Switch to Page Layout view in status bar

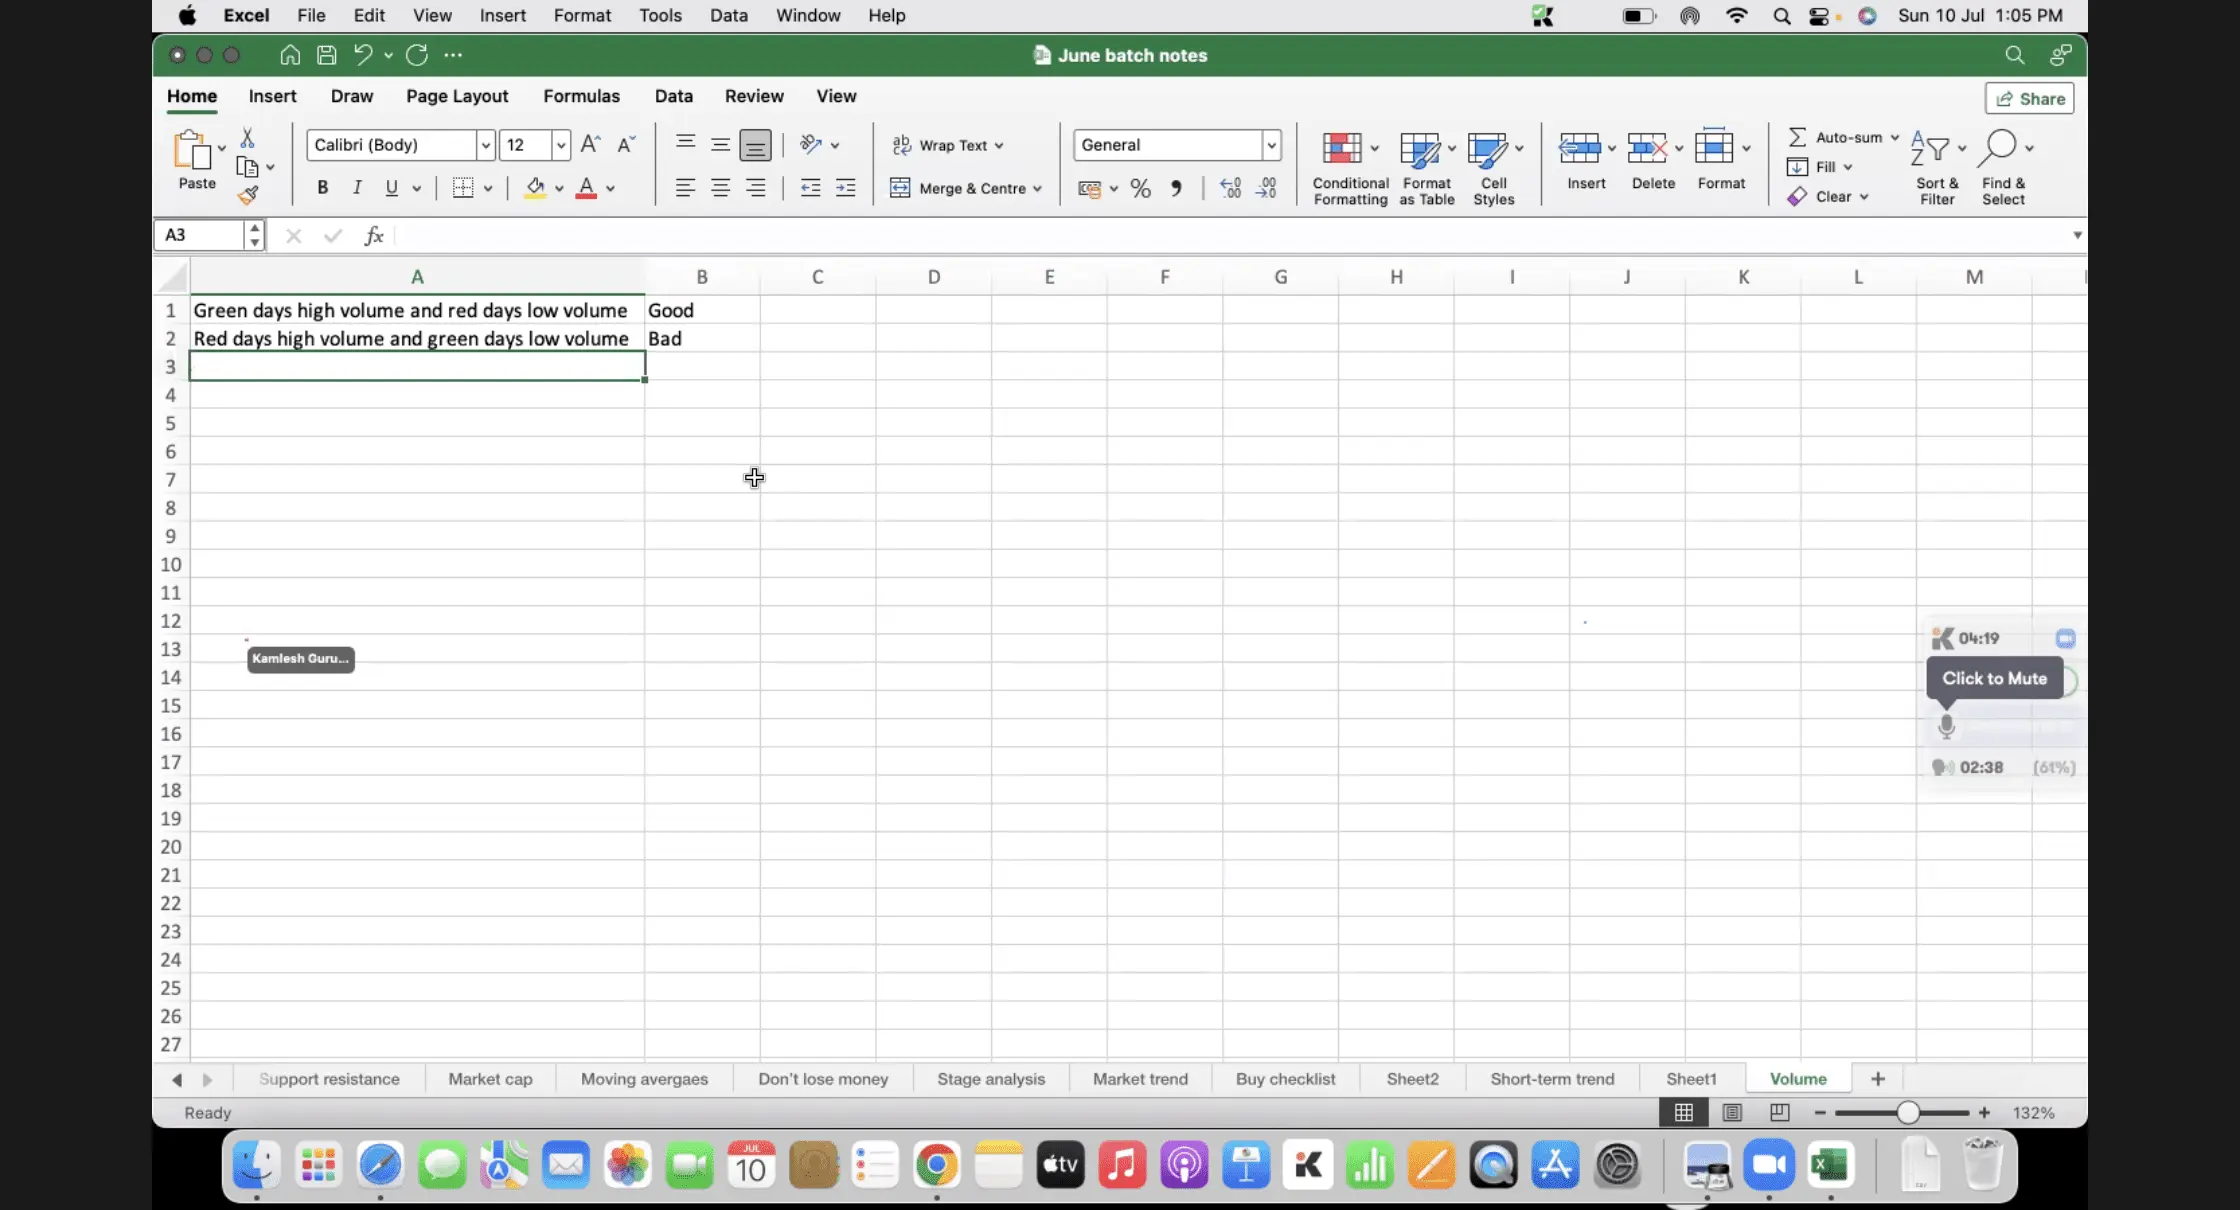point(1732,1112)
